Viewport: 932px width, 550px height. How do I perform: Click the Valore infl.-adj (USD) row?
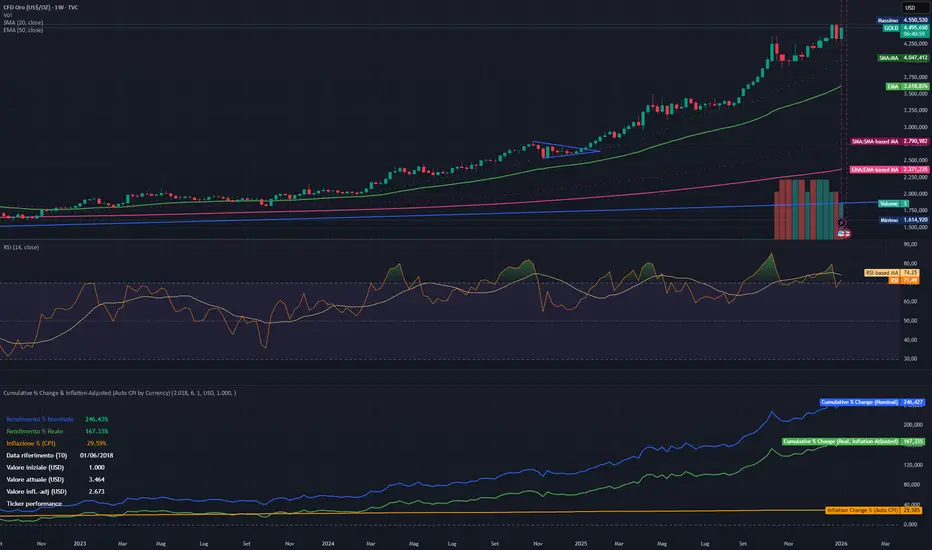[56, 492]
